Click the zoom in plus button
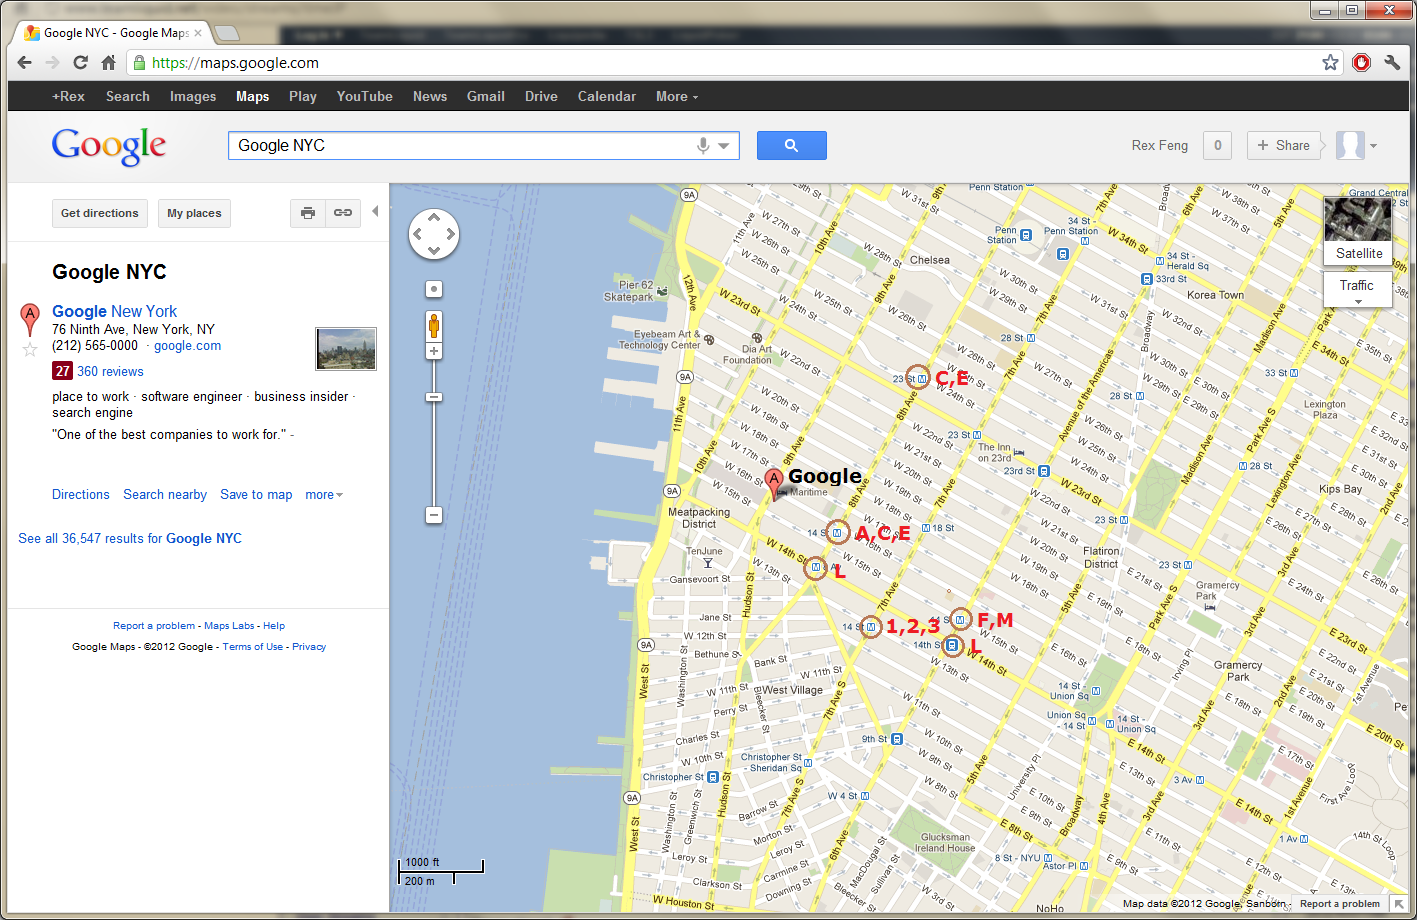 [x=434, y=351]
